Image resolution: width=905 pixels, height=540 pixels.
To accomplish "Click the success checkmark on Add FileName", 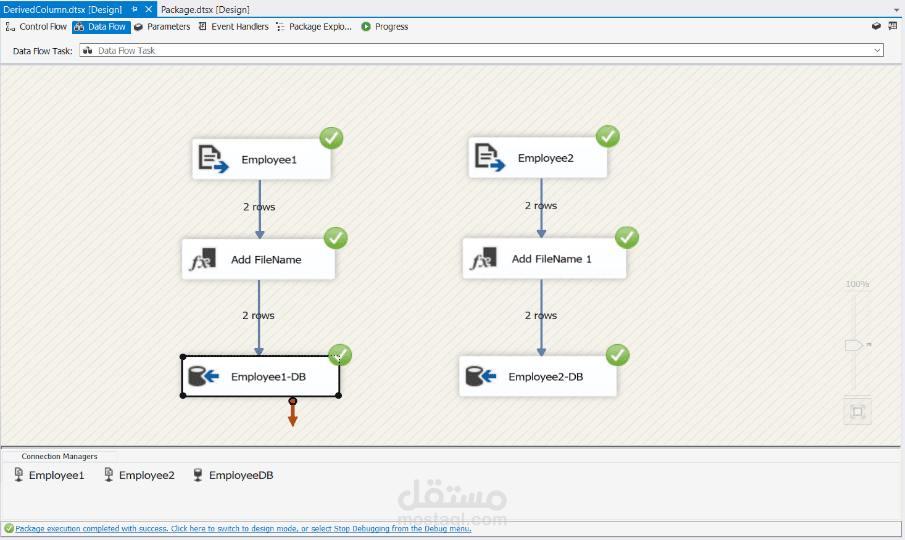I will pos(335,238).
